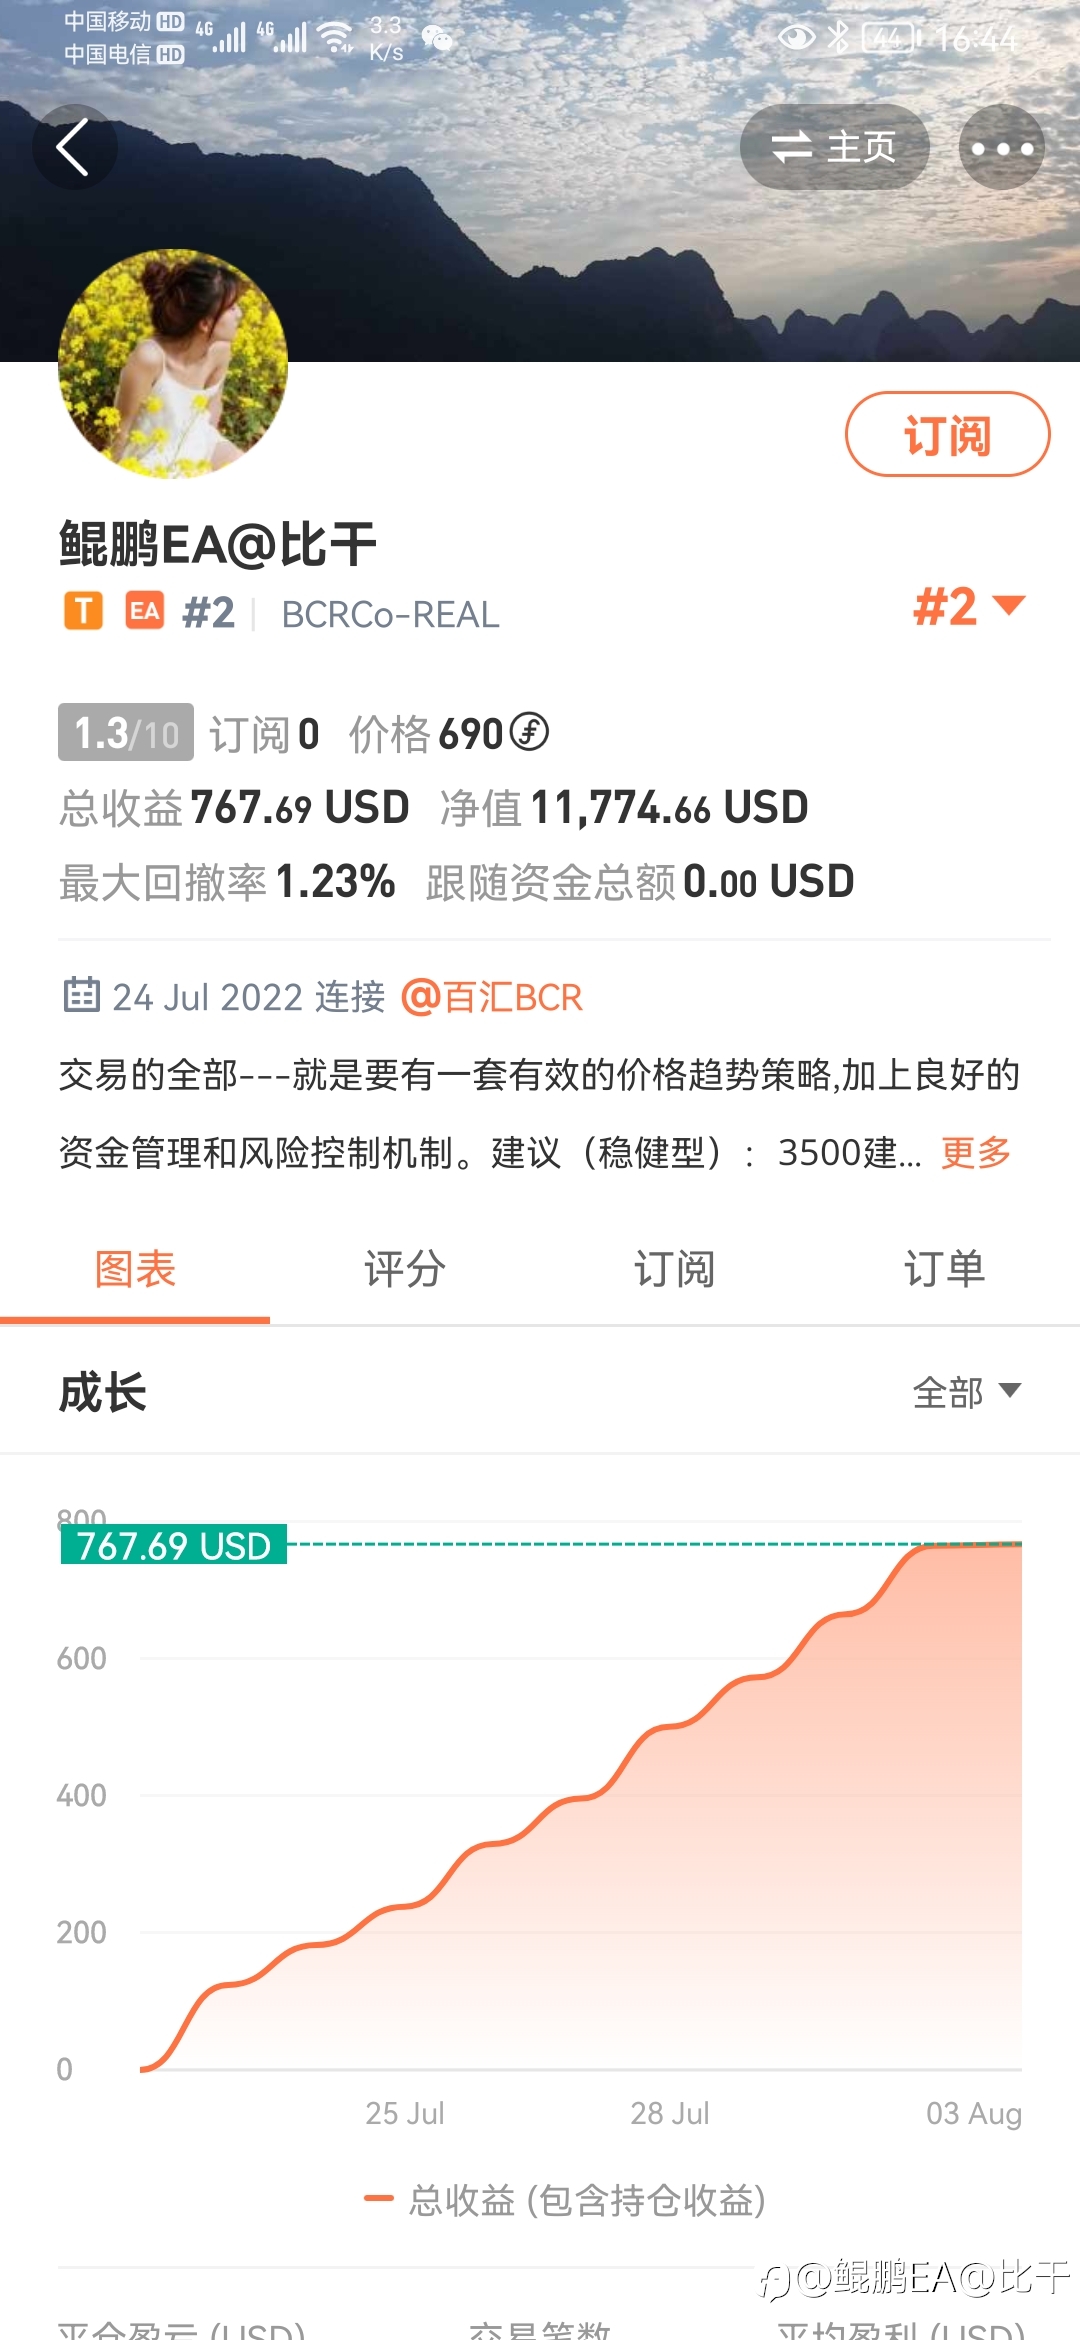The height and width of the screenshot is (2340, 1080).
Task: Tap the EA badge icon
Action: click(x=145, y=611)
